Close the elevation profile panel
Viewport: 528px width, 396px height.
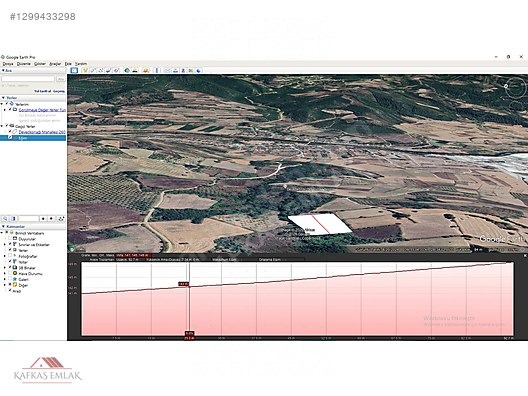point(525,256)
